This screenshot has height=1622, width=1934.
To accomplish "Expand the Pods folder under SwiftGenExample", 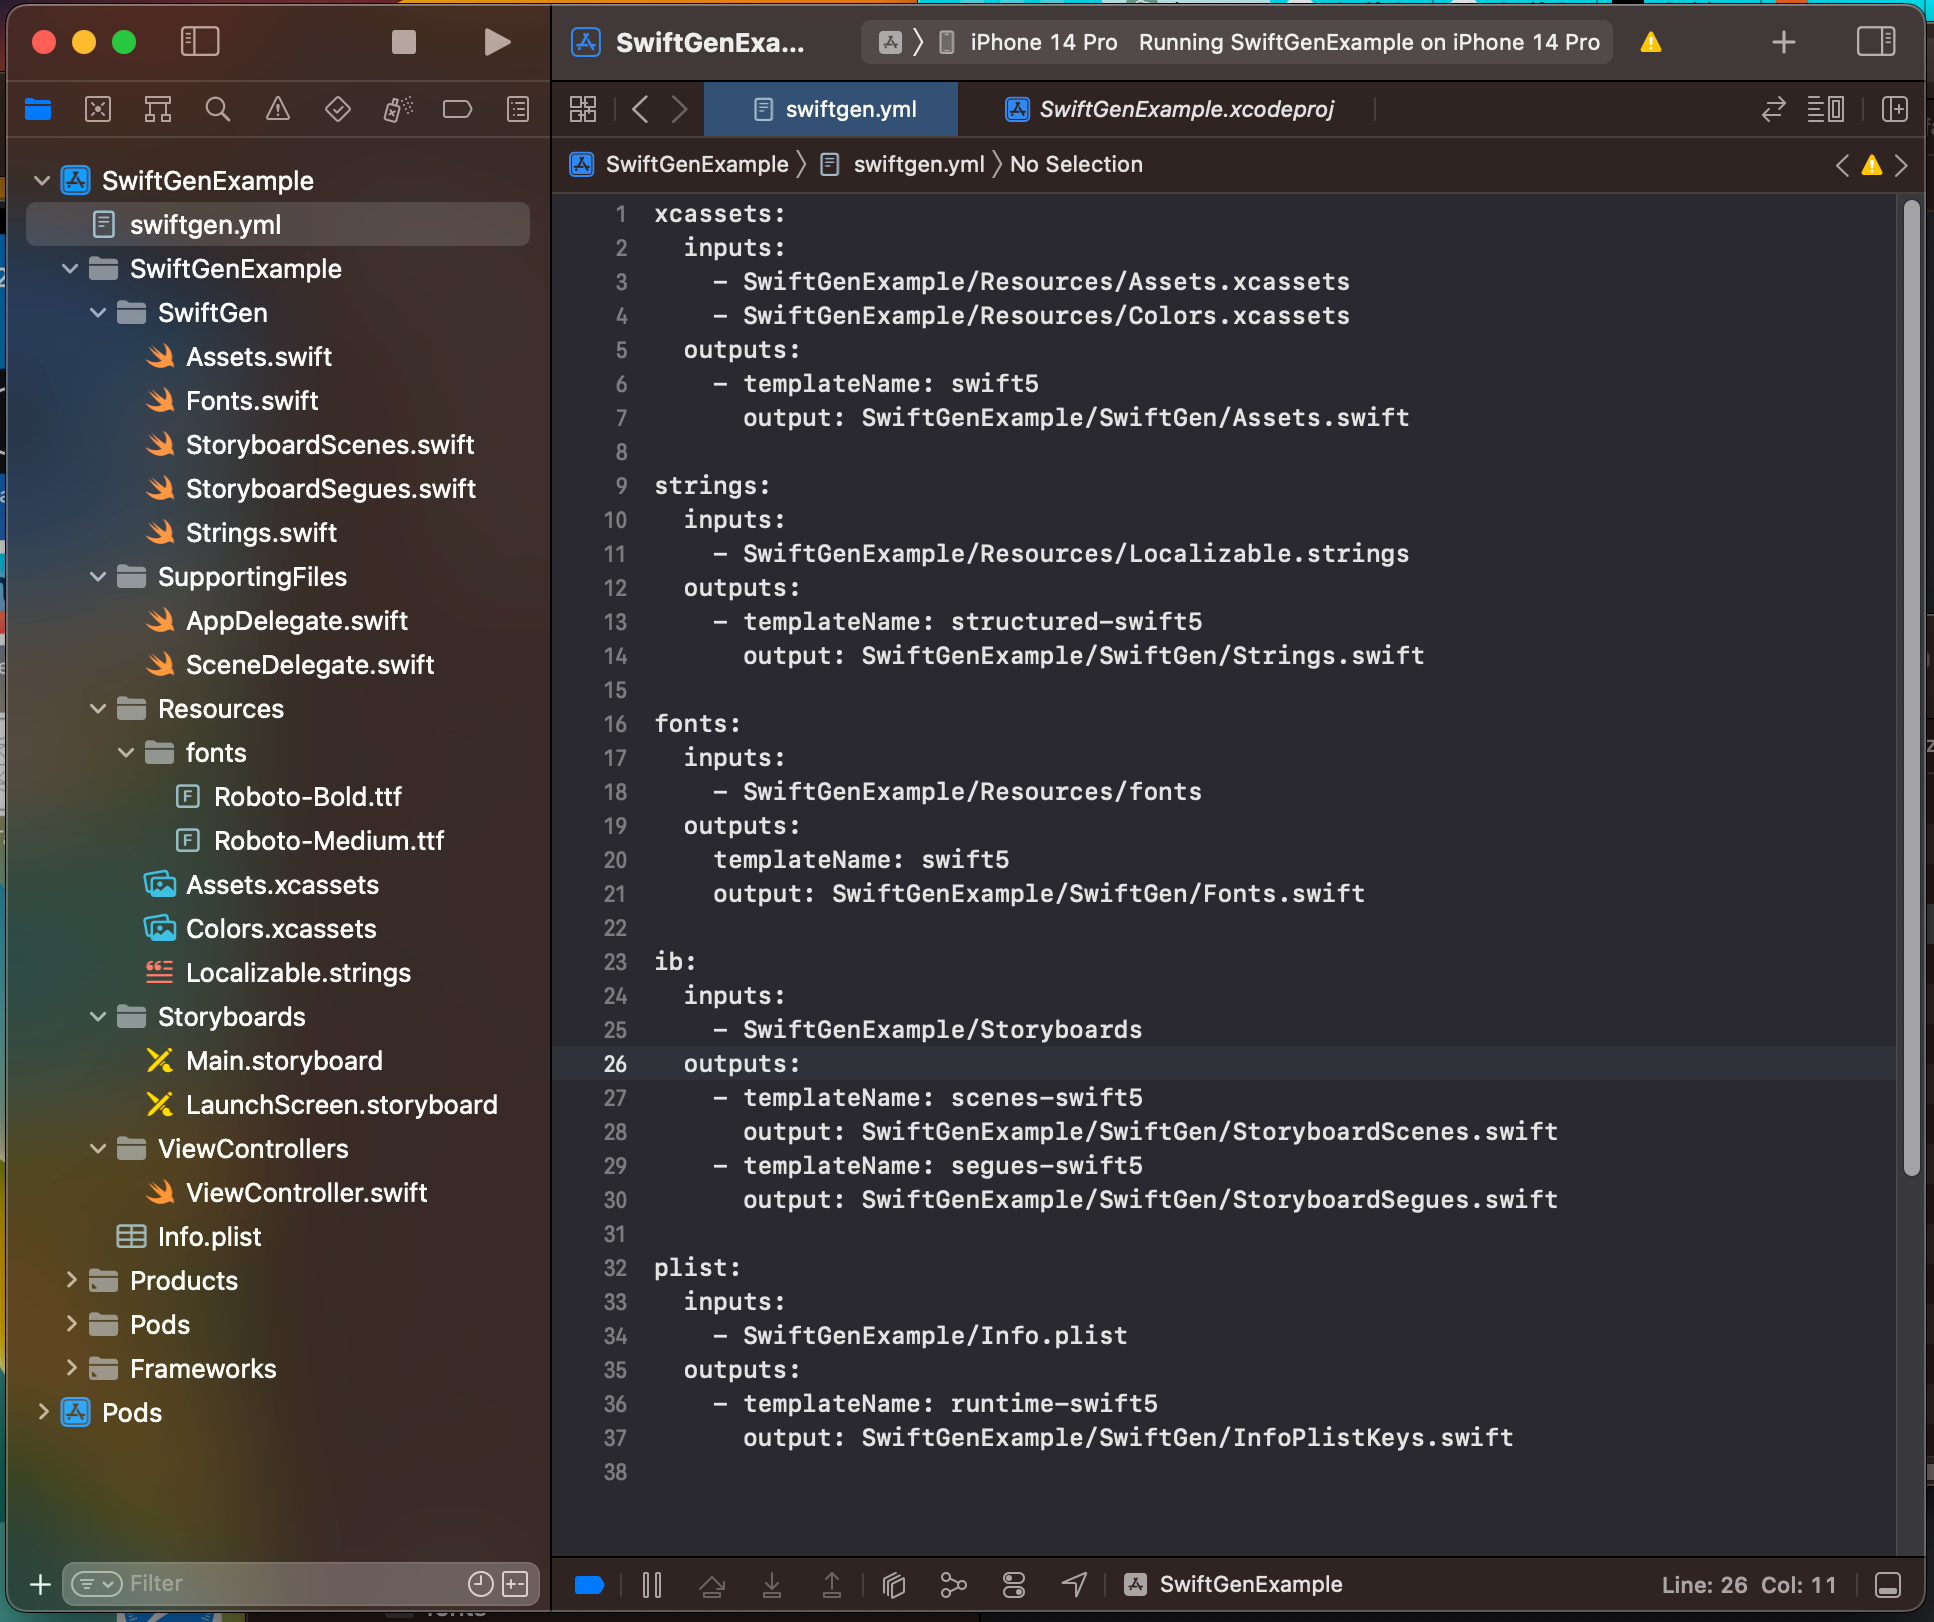I will [70, 1324].
